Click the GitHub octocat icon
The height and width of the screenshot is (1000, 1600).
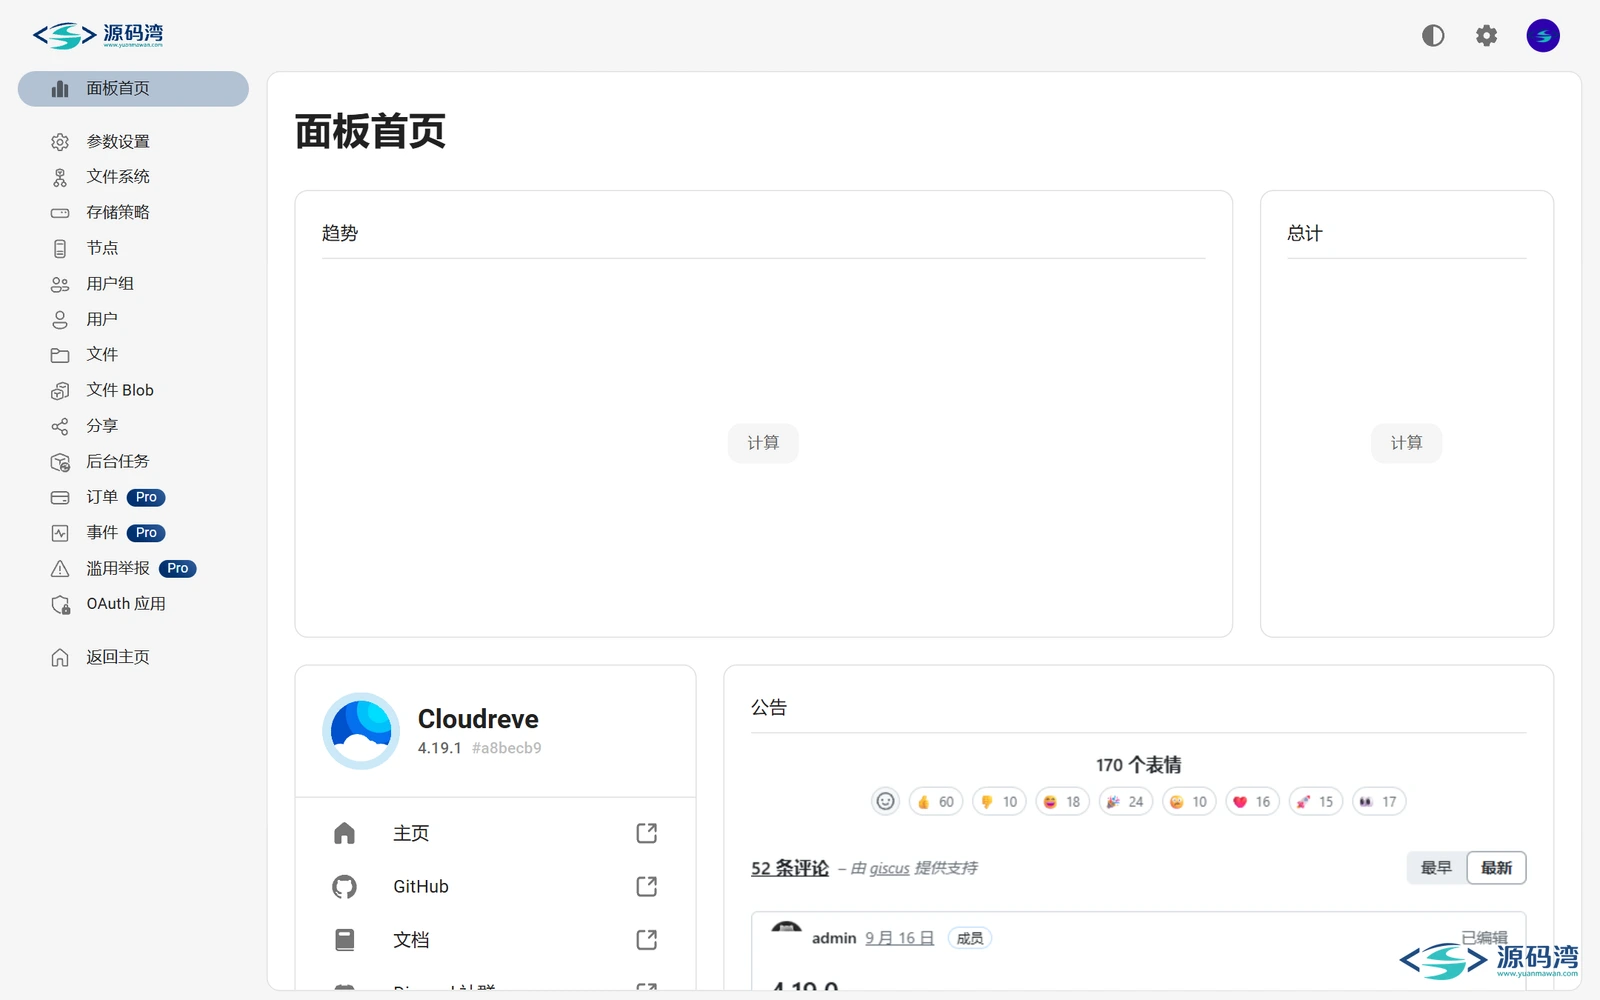pos(345,887)
